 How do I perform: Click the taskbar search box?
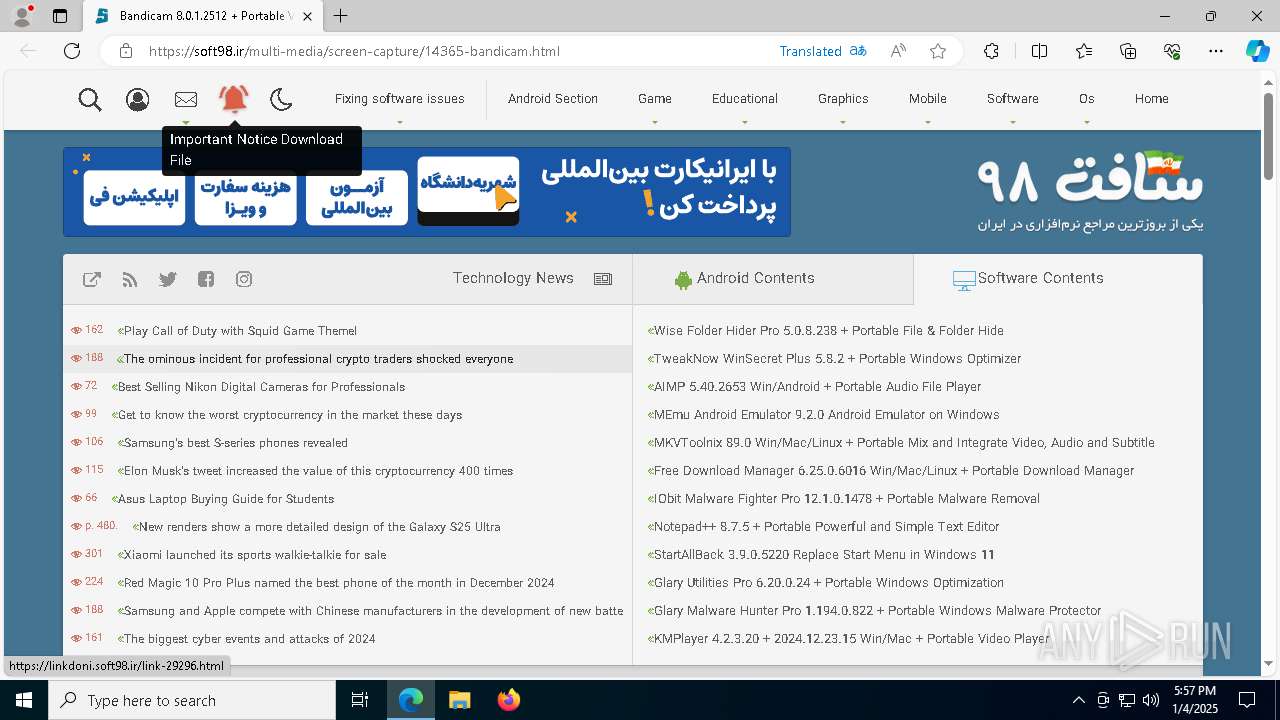point(192,700)
